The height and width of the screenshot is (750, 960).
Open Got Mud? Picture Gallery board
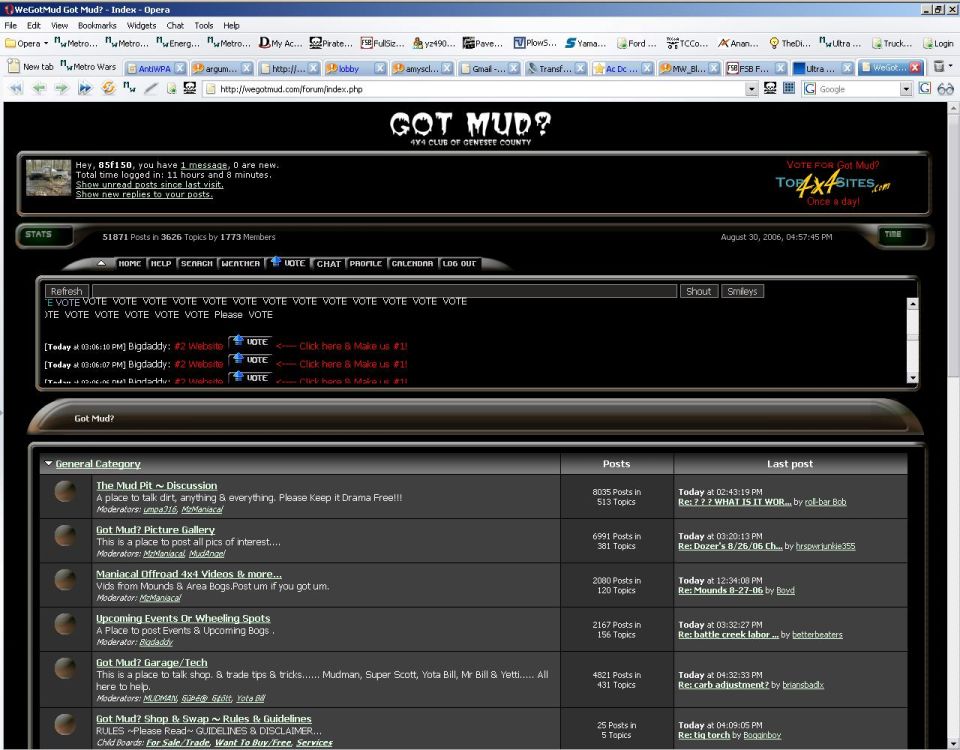[x=156, y=530]
